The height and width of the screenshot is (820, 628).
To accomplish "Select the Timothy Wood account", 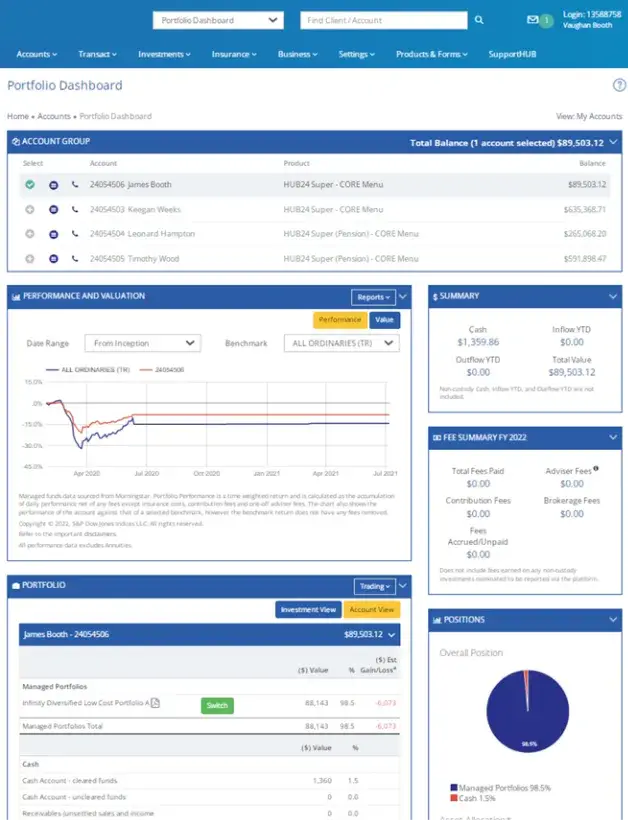I will tap(30, 258).
